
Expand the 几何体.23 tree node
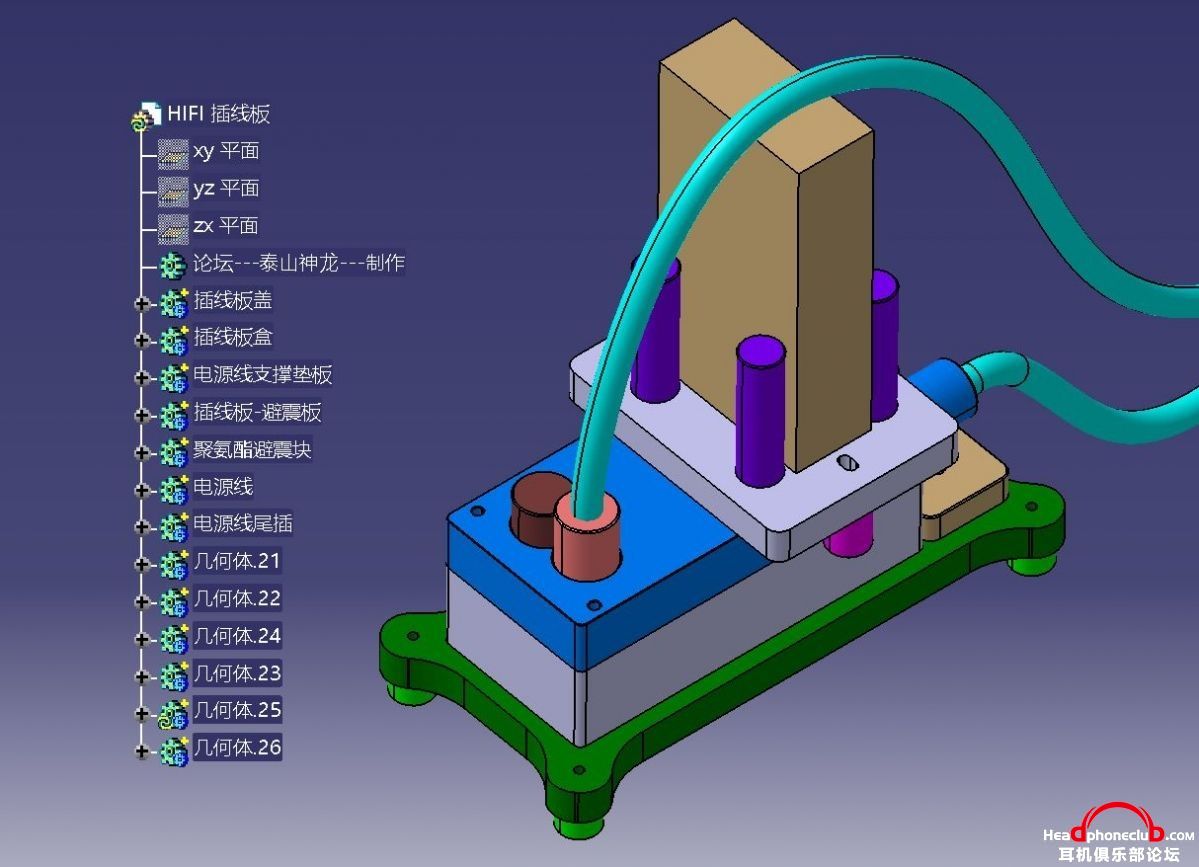coord(141,677)
